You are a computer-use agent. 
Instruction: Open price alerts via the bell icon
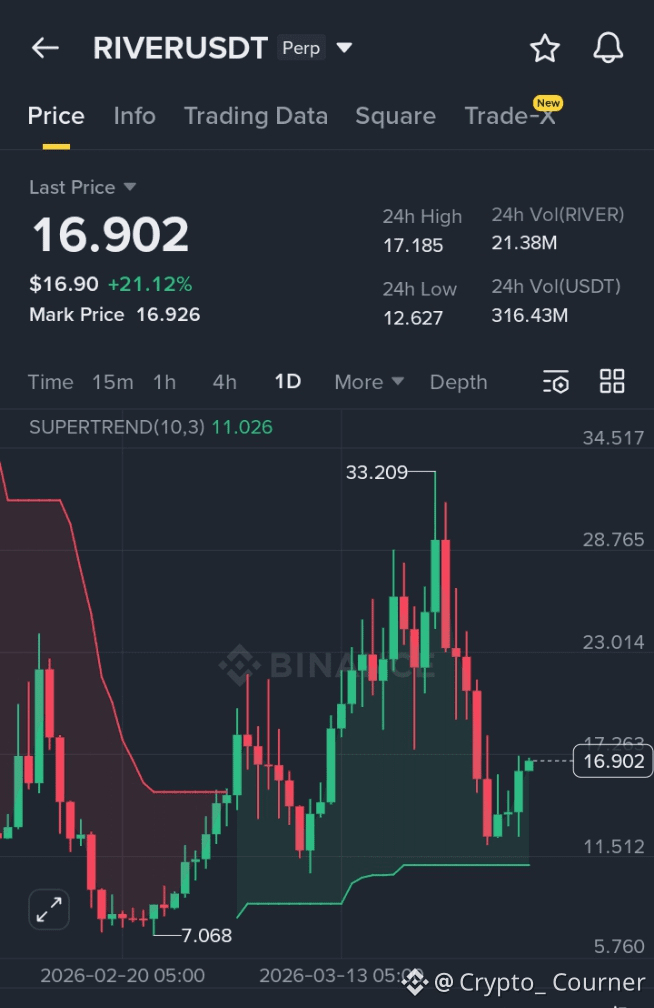click(608, 48)
